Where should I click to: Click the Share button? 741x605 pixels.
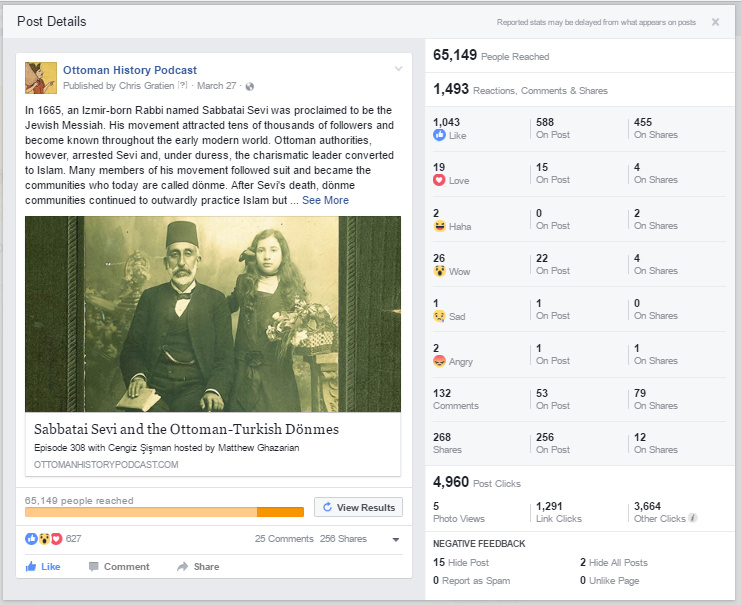(198, 566)
